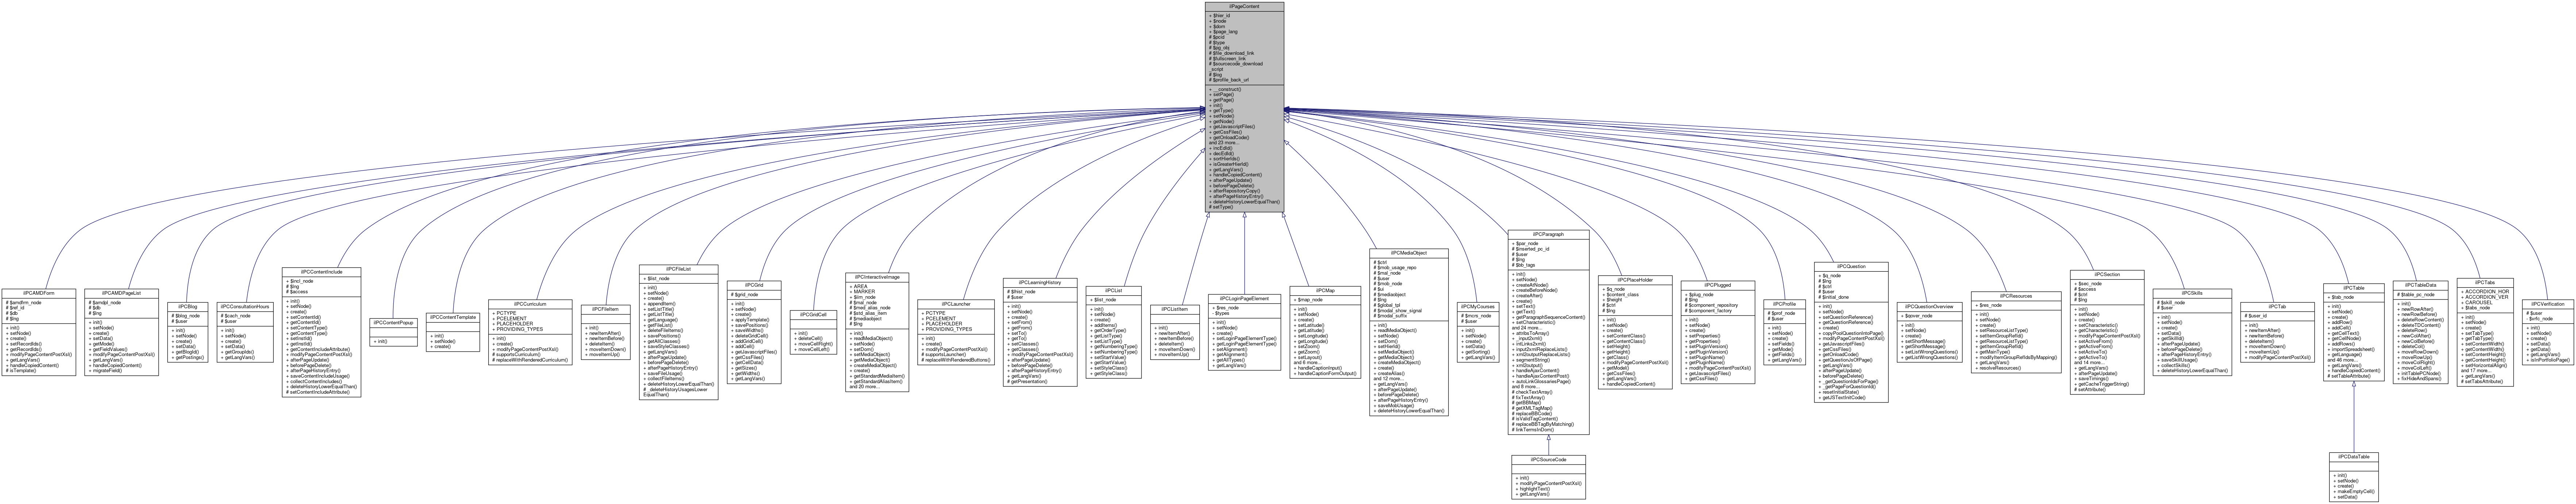The image size is (2576, 504).
Task: Select the ilPCTable class title
Action: (x=2355, y=288)
